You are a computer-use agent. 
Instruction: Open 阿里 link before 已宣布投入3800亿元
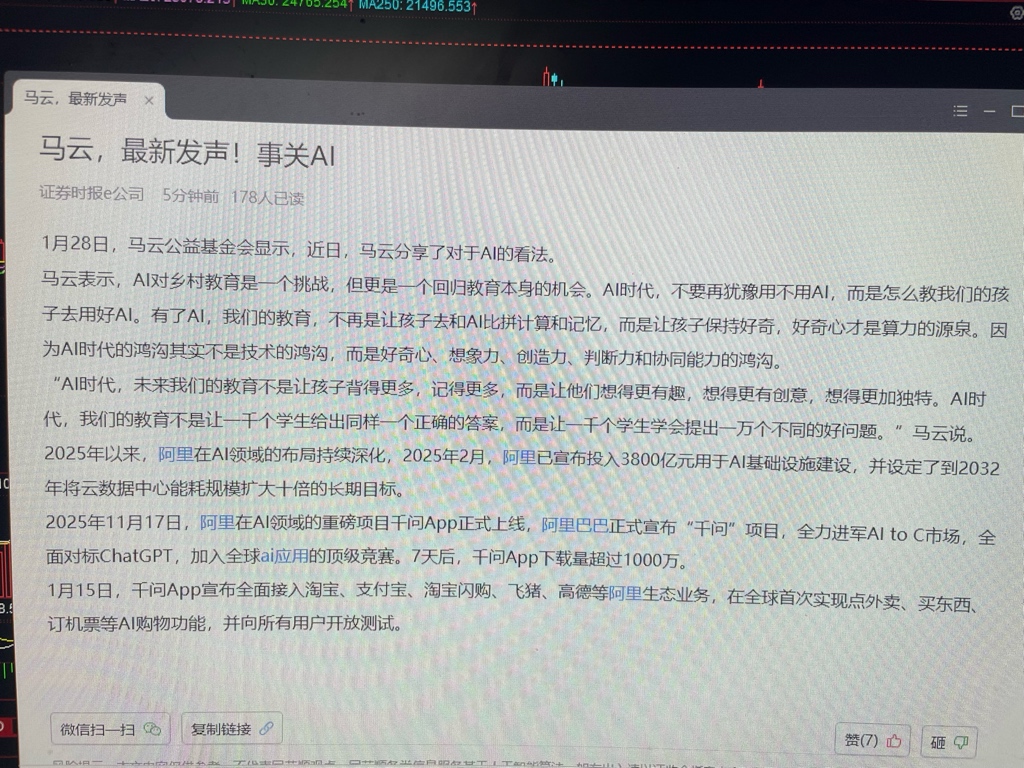click(x=519, y=458)
